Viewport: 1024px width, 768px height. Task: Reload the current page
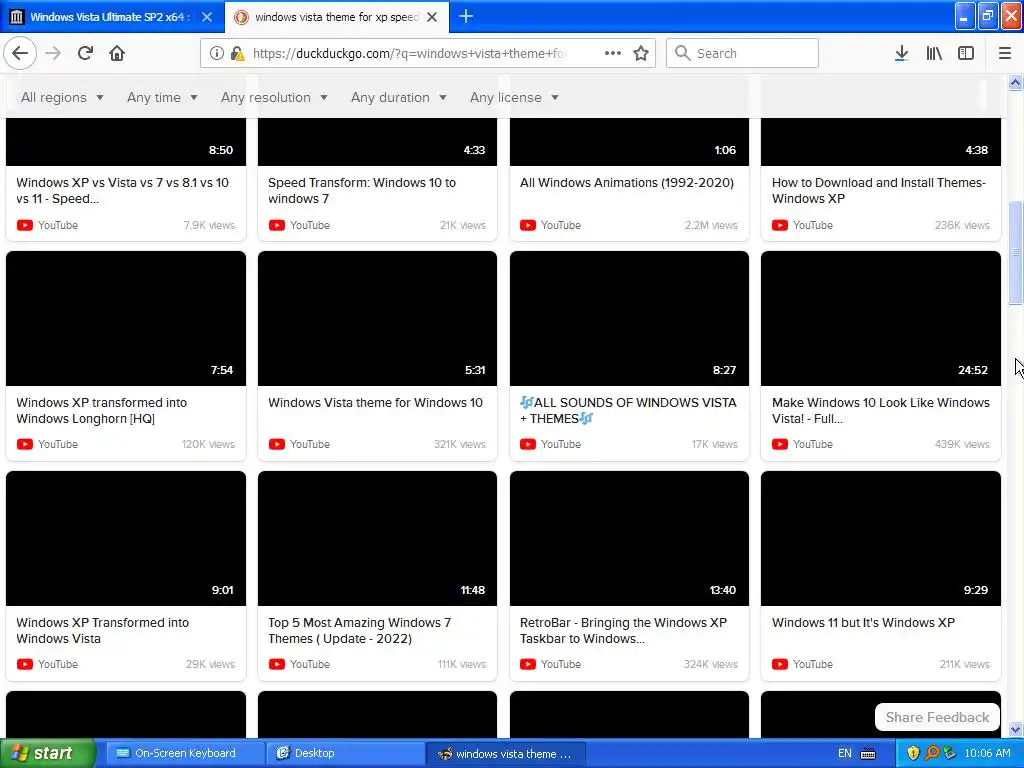(85, 53)
